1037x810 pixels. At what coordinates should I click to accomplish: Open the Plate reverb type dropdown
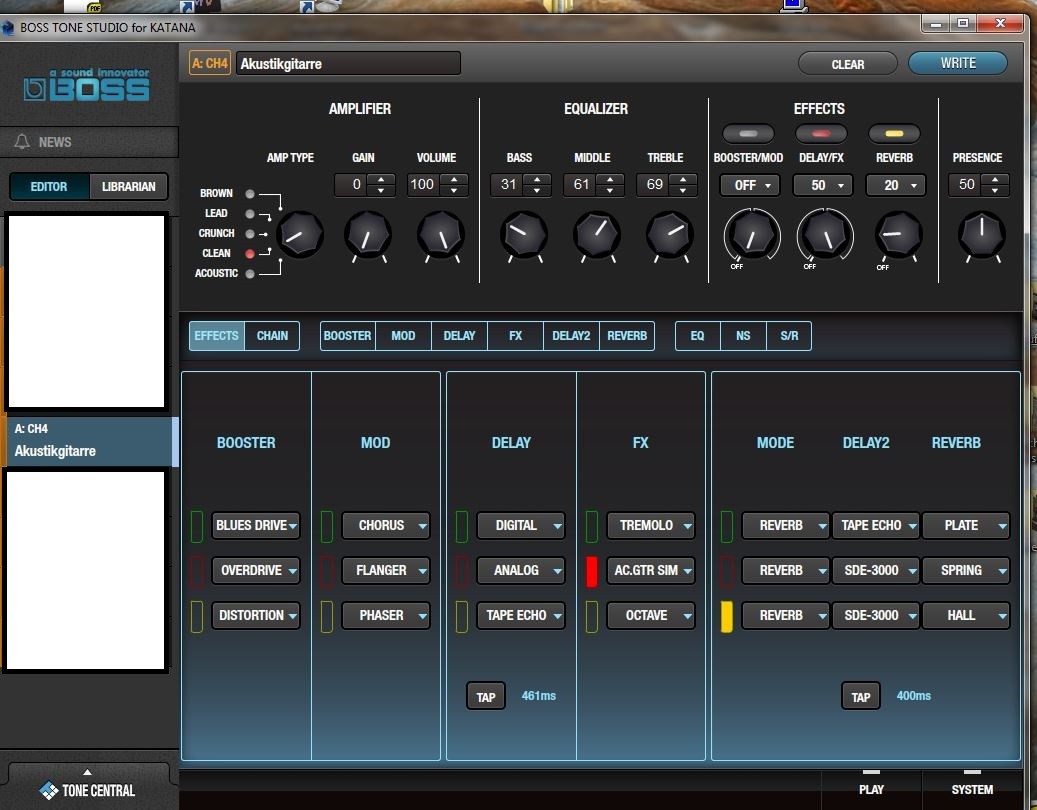pos(966,526)
